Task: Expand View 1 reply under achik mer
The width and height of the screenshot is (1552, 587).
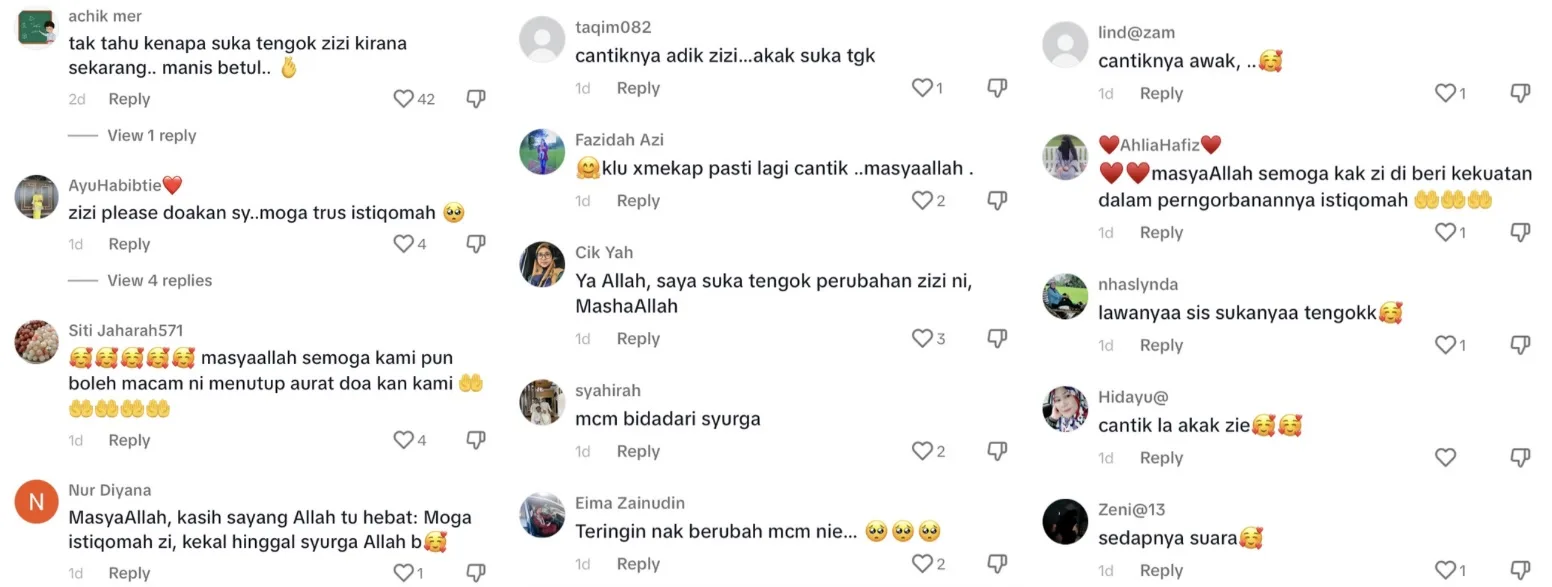Action: tap(152, 136)
